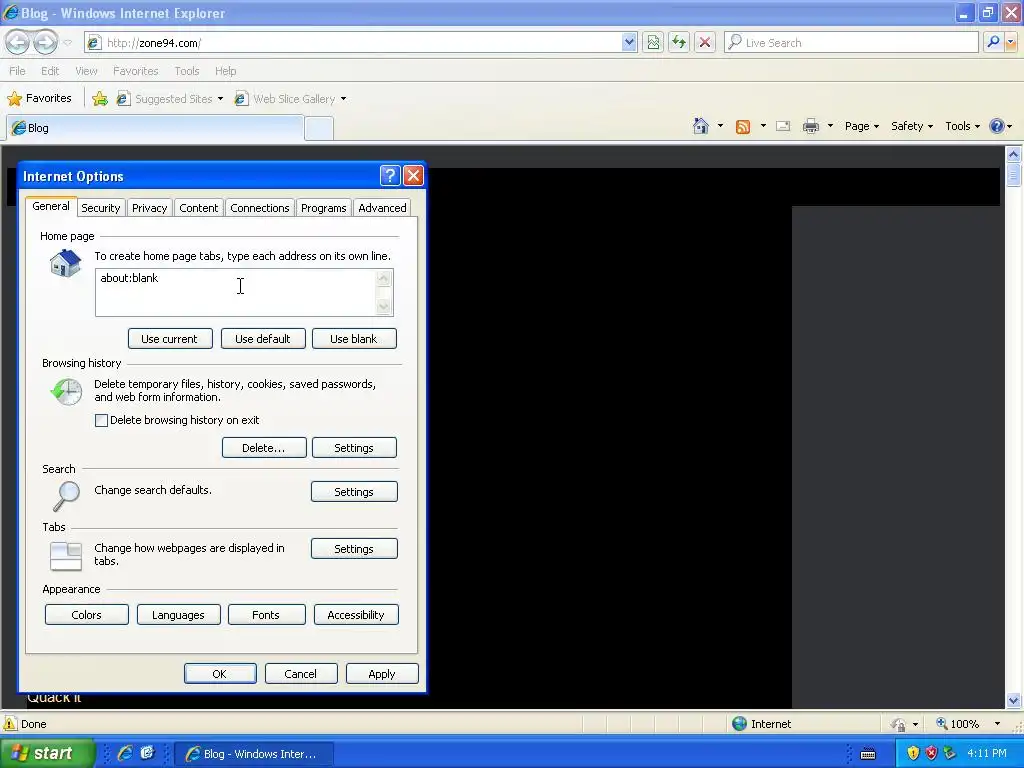This screenshot has width=1024, height=768.
Task: Click the Fonts button
Action: coord(266,615)
